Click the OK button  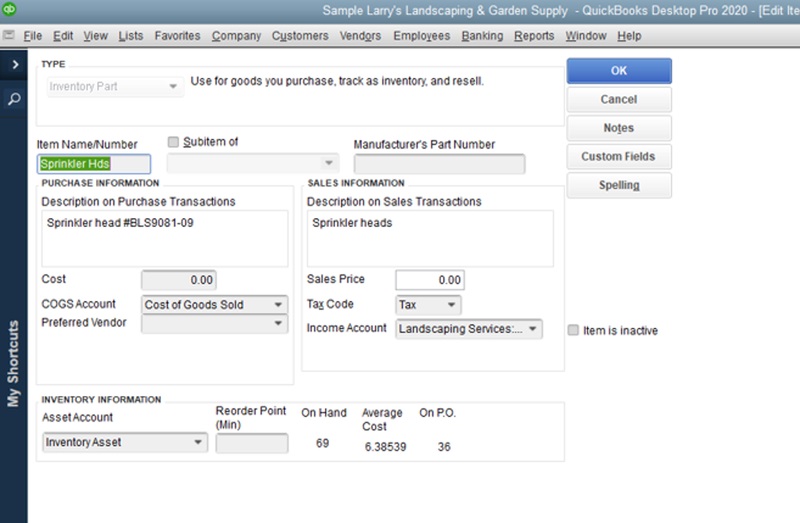point(619,71)
